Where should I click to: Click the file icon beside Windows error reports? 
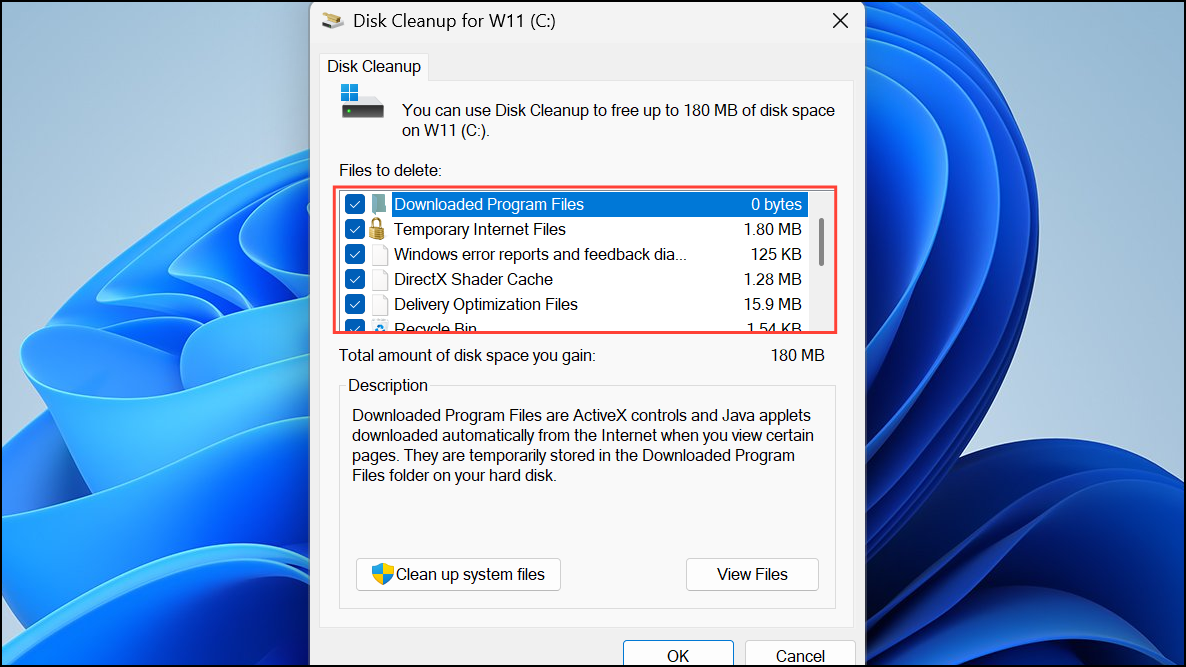click(x=378, y=253)
